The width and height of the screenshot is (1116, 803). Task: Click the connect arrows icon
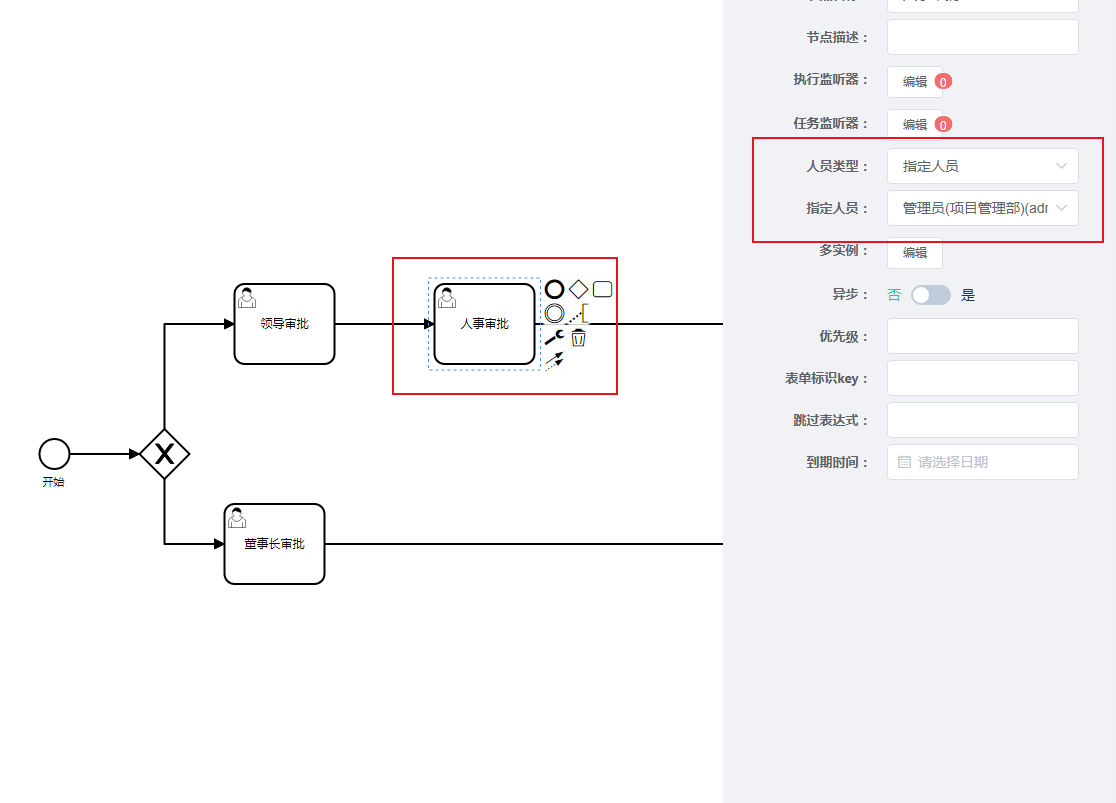point(554,360)
